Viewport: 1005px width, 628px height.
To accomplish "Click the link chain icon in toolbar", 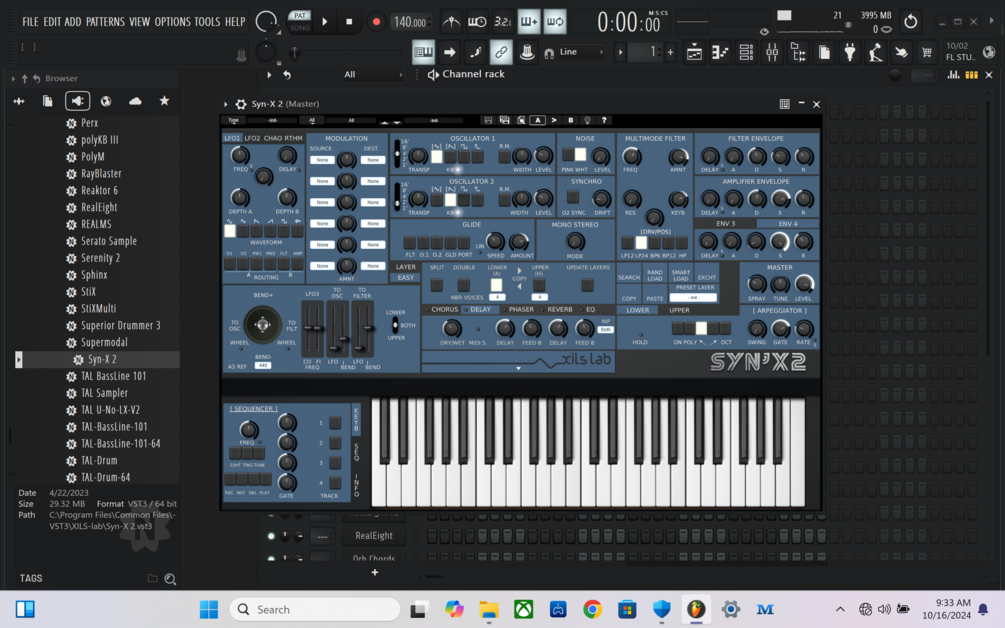I will (x=501, y=53).
